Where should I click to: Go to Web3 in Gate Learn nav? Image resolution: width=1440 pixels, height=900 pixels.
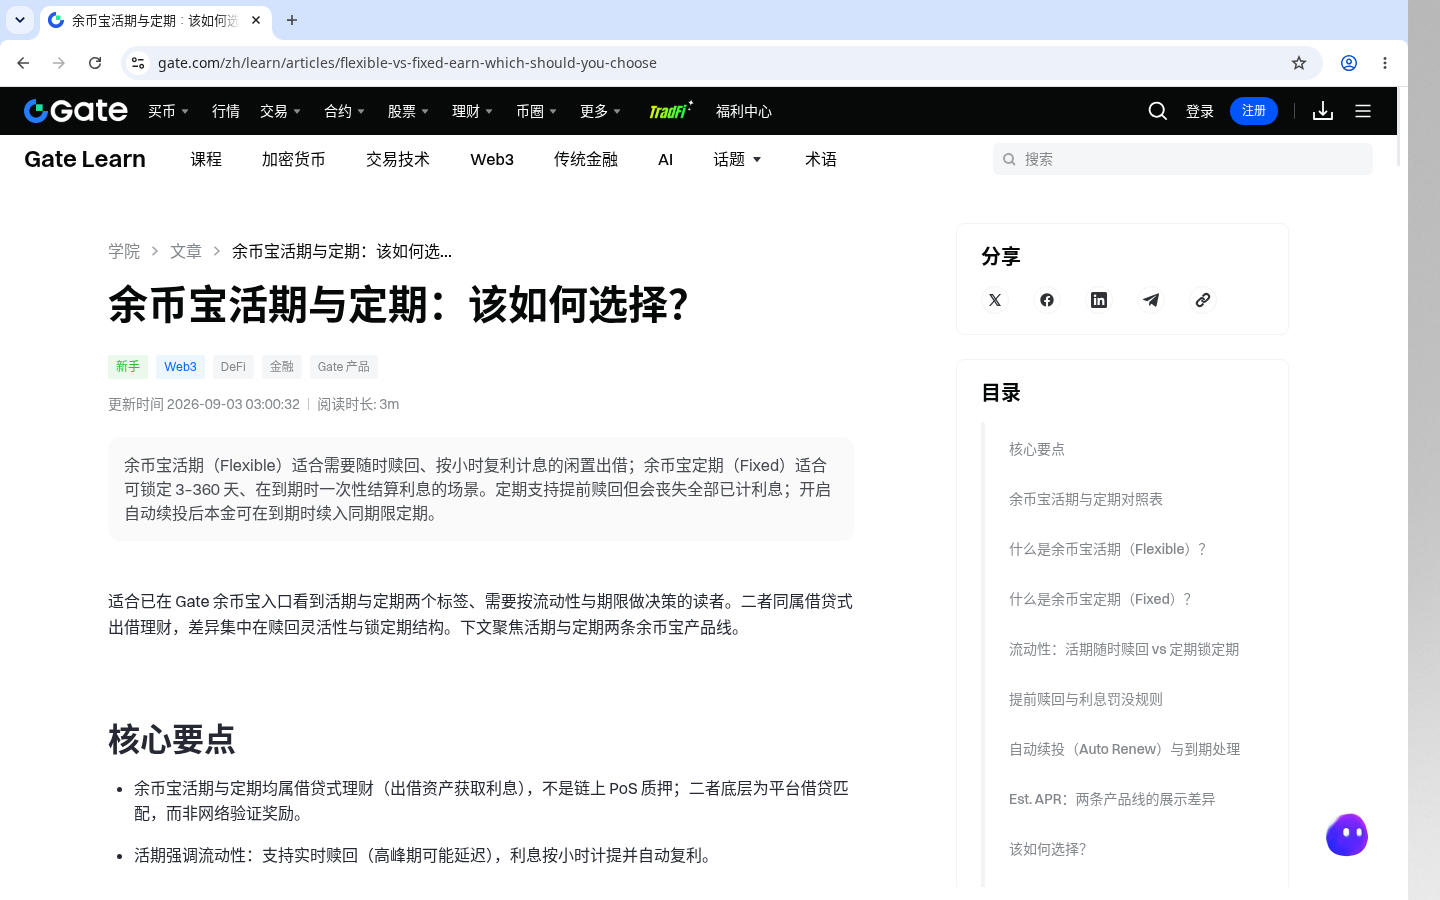(x=492, y=159)
